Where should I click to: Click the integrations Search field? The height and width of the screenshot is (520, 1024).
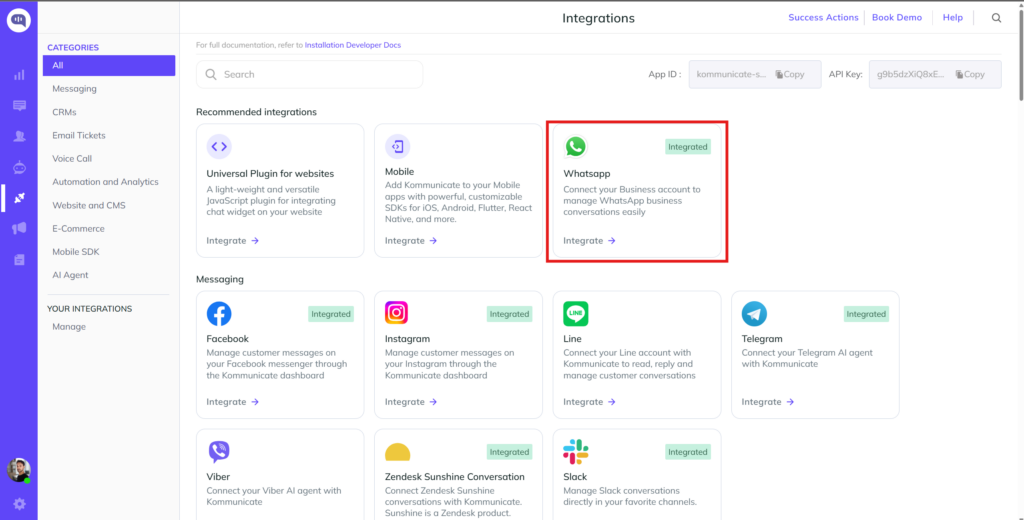pos(310,74)
